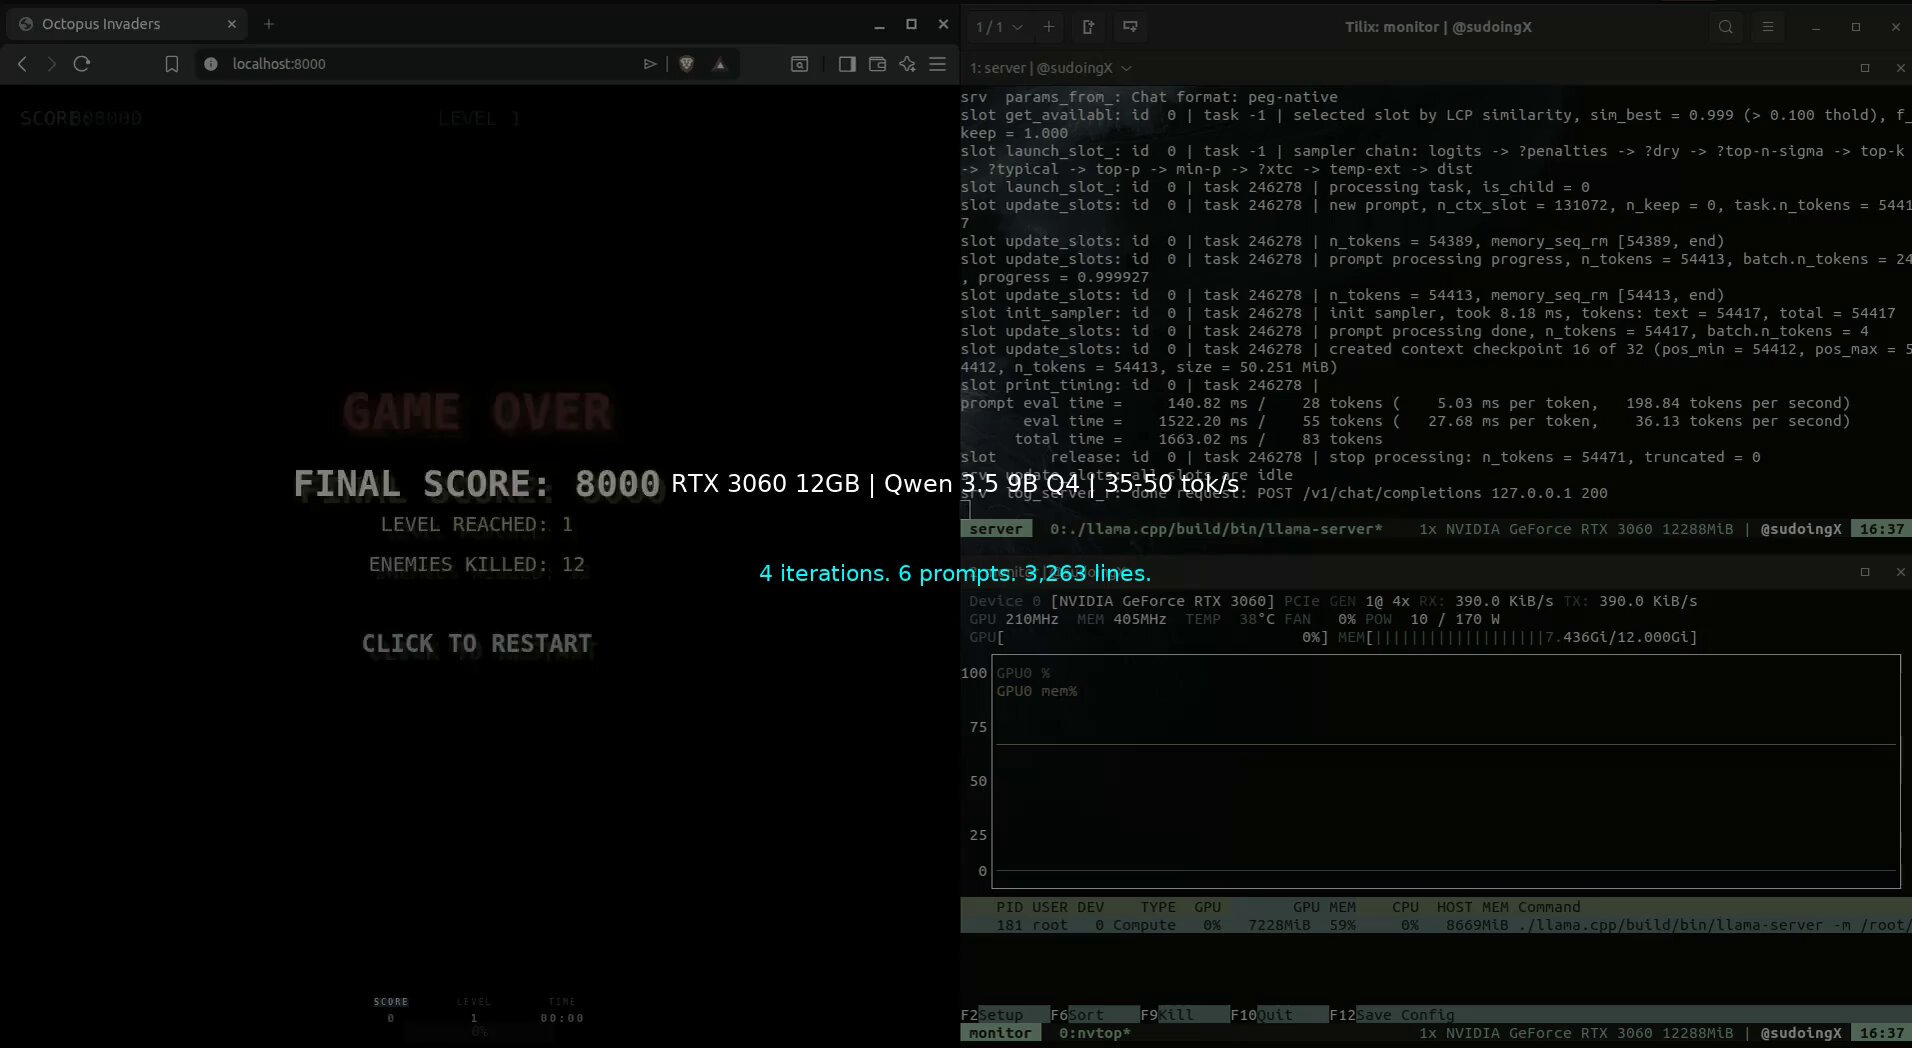Open the Tilix hamburger menu
Screen dimensions: 1912x1048
[x=1767, y=27]
